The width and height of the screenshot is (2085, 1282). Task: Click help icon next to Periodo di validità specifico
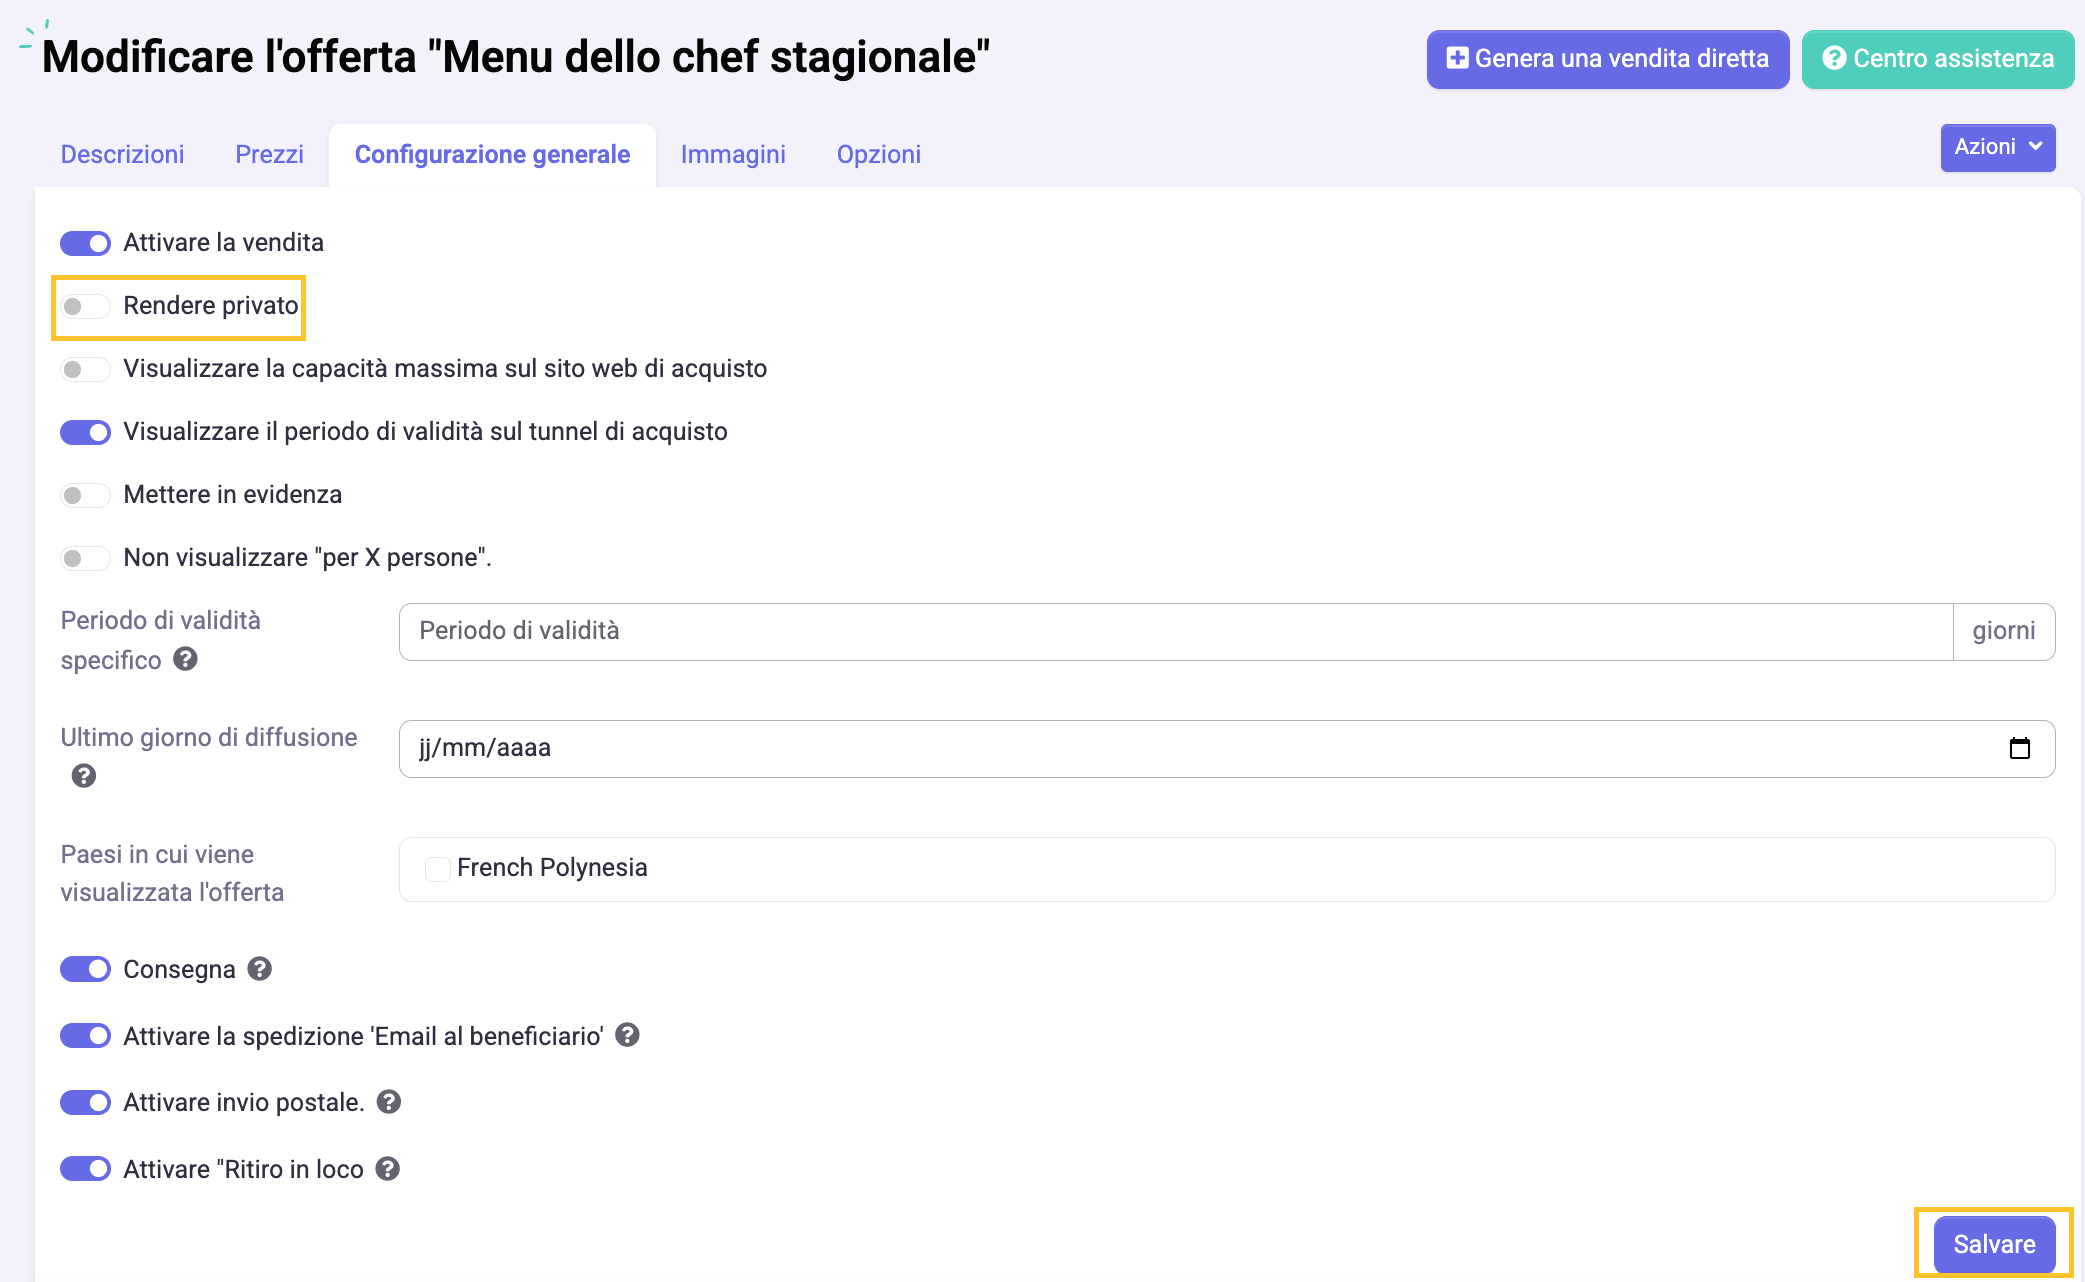point(185,659)
